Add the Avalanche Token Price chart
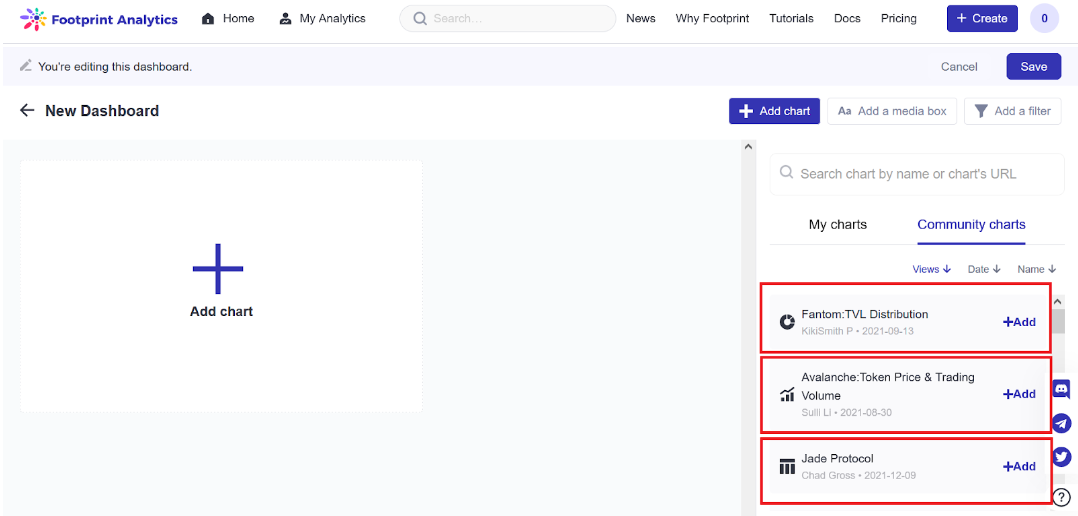 pos(1019,394)
